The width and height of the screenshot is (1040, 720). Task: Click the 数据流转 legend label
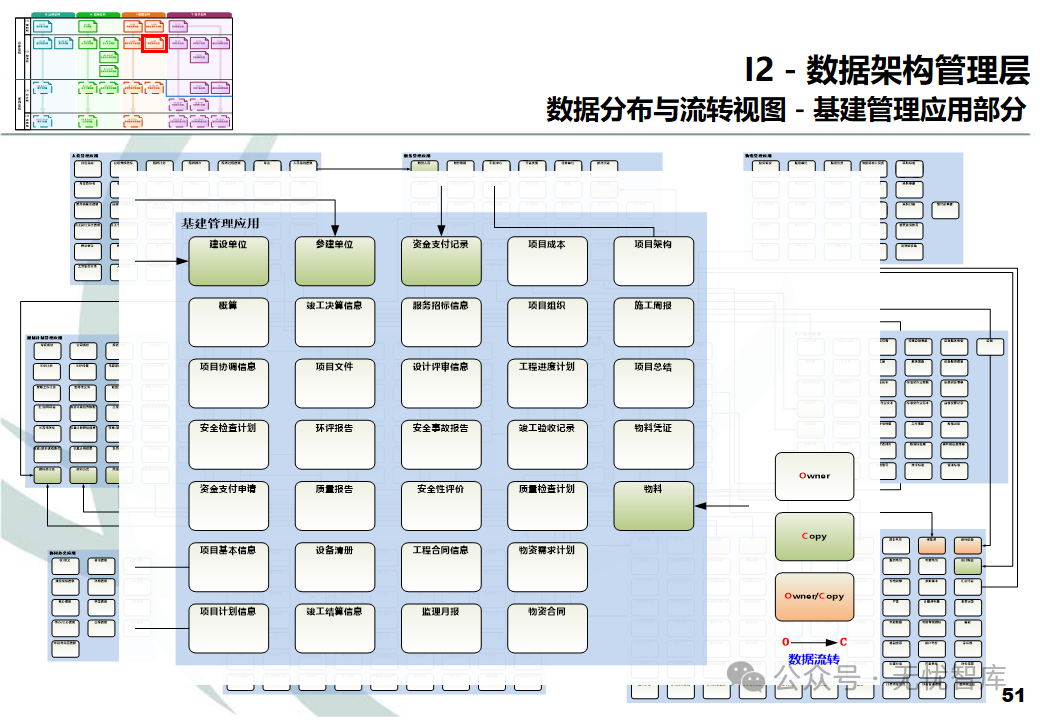[x=814, y=659]
